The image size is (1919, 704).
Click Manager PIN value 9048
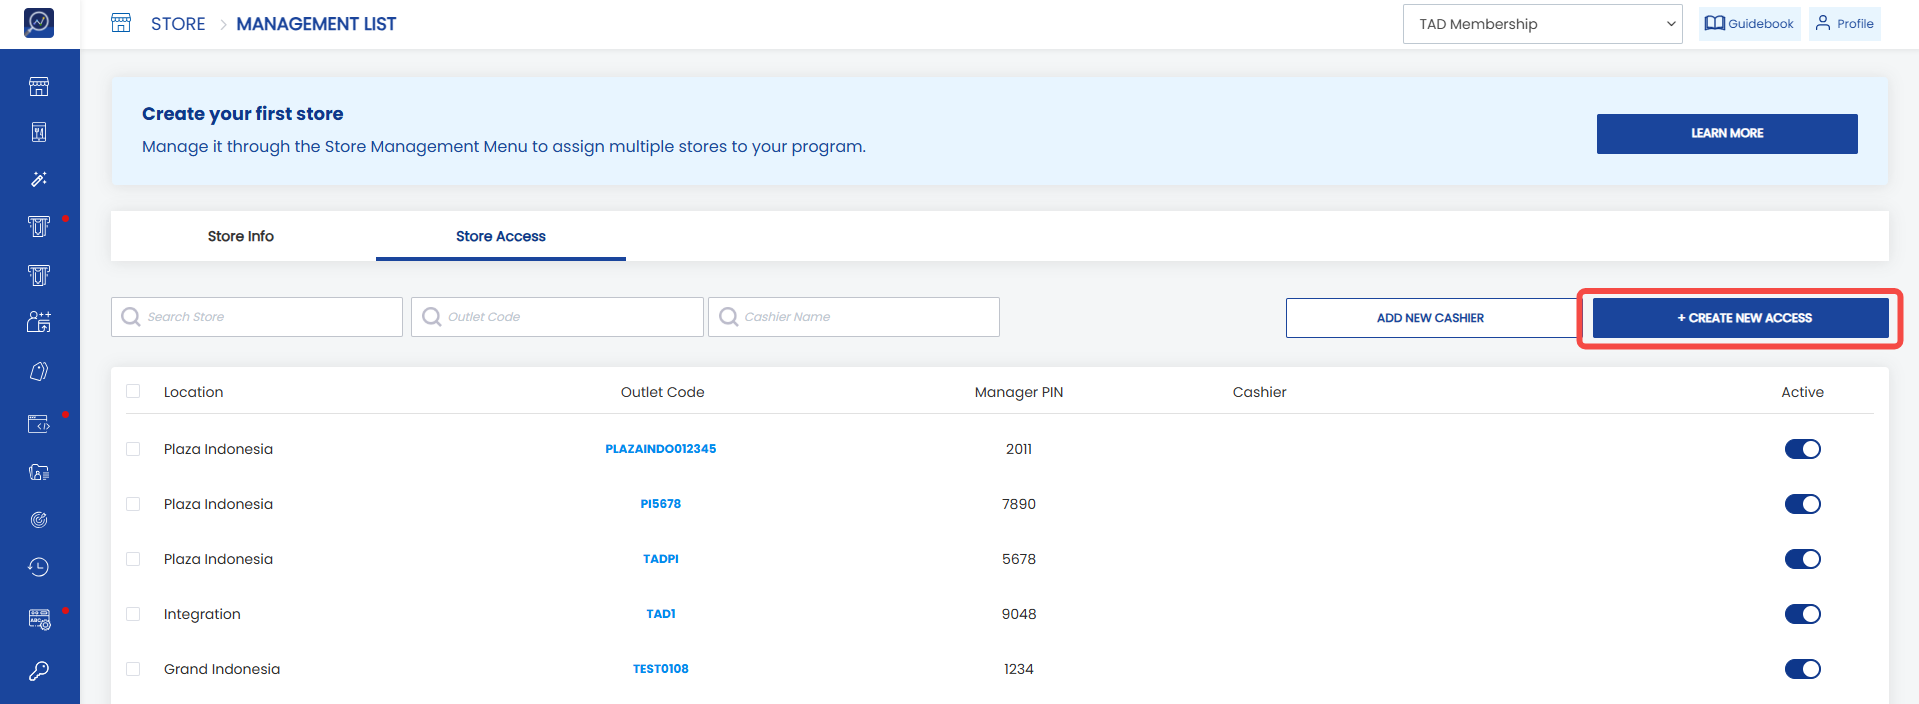(1019, 614)
